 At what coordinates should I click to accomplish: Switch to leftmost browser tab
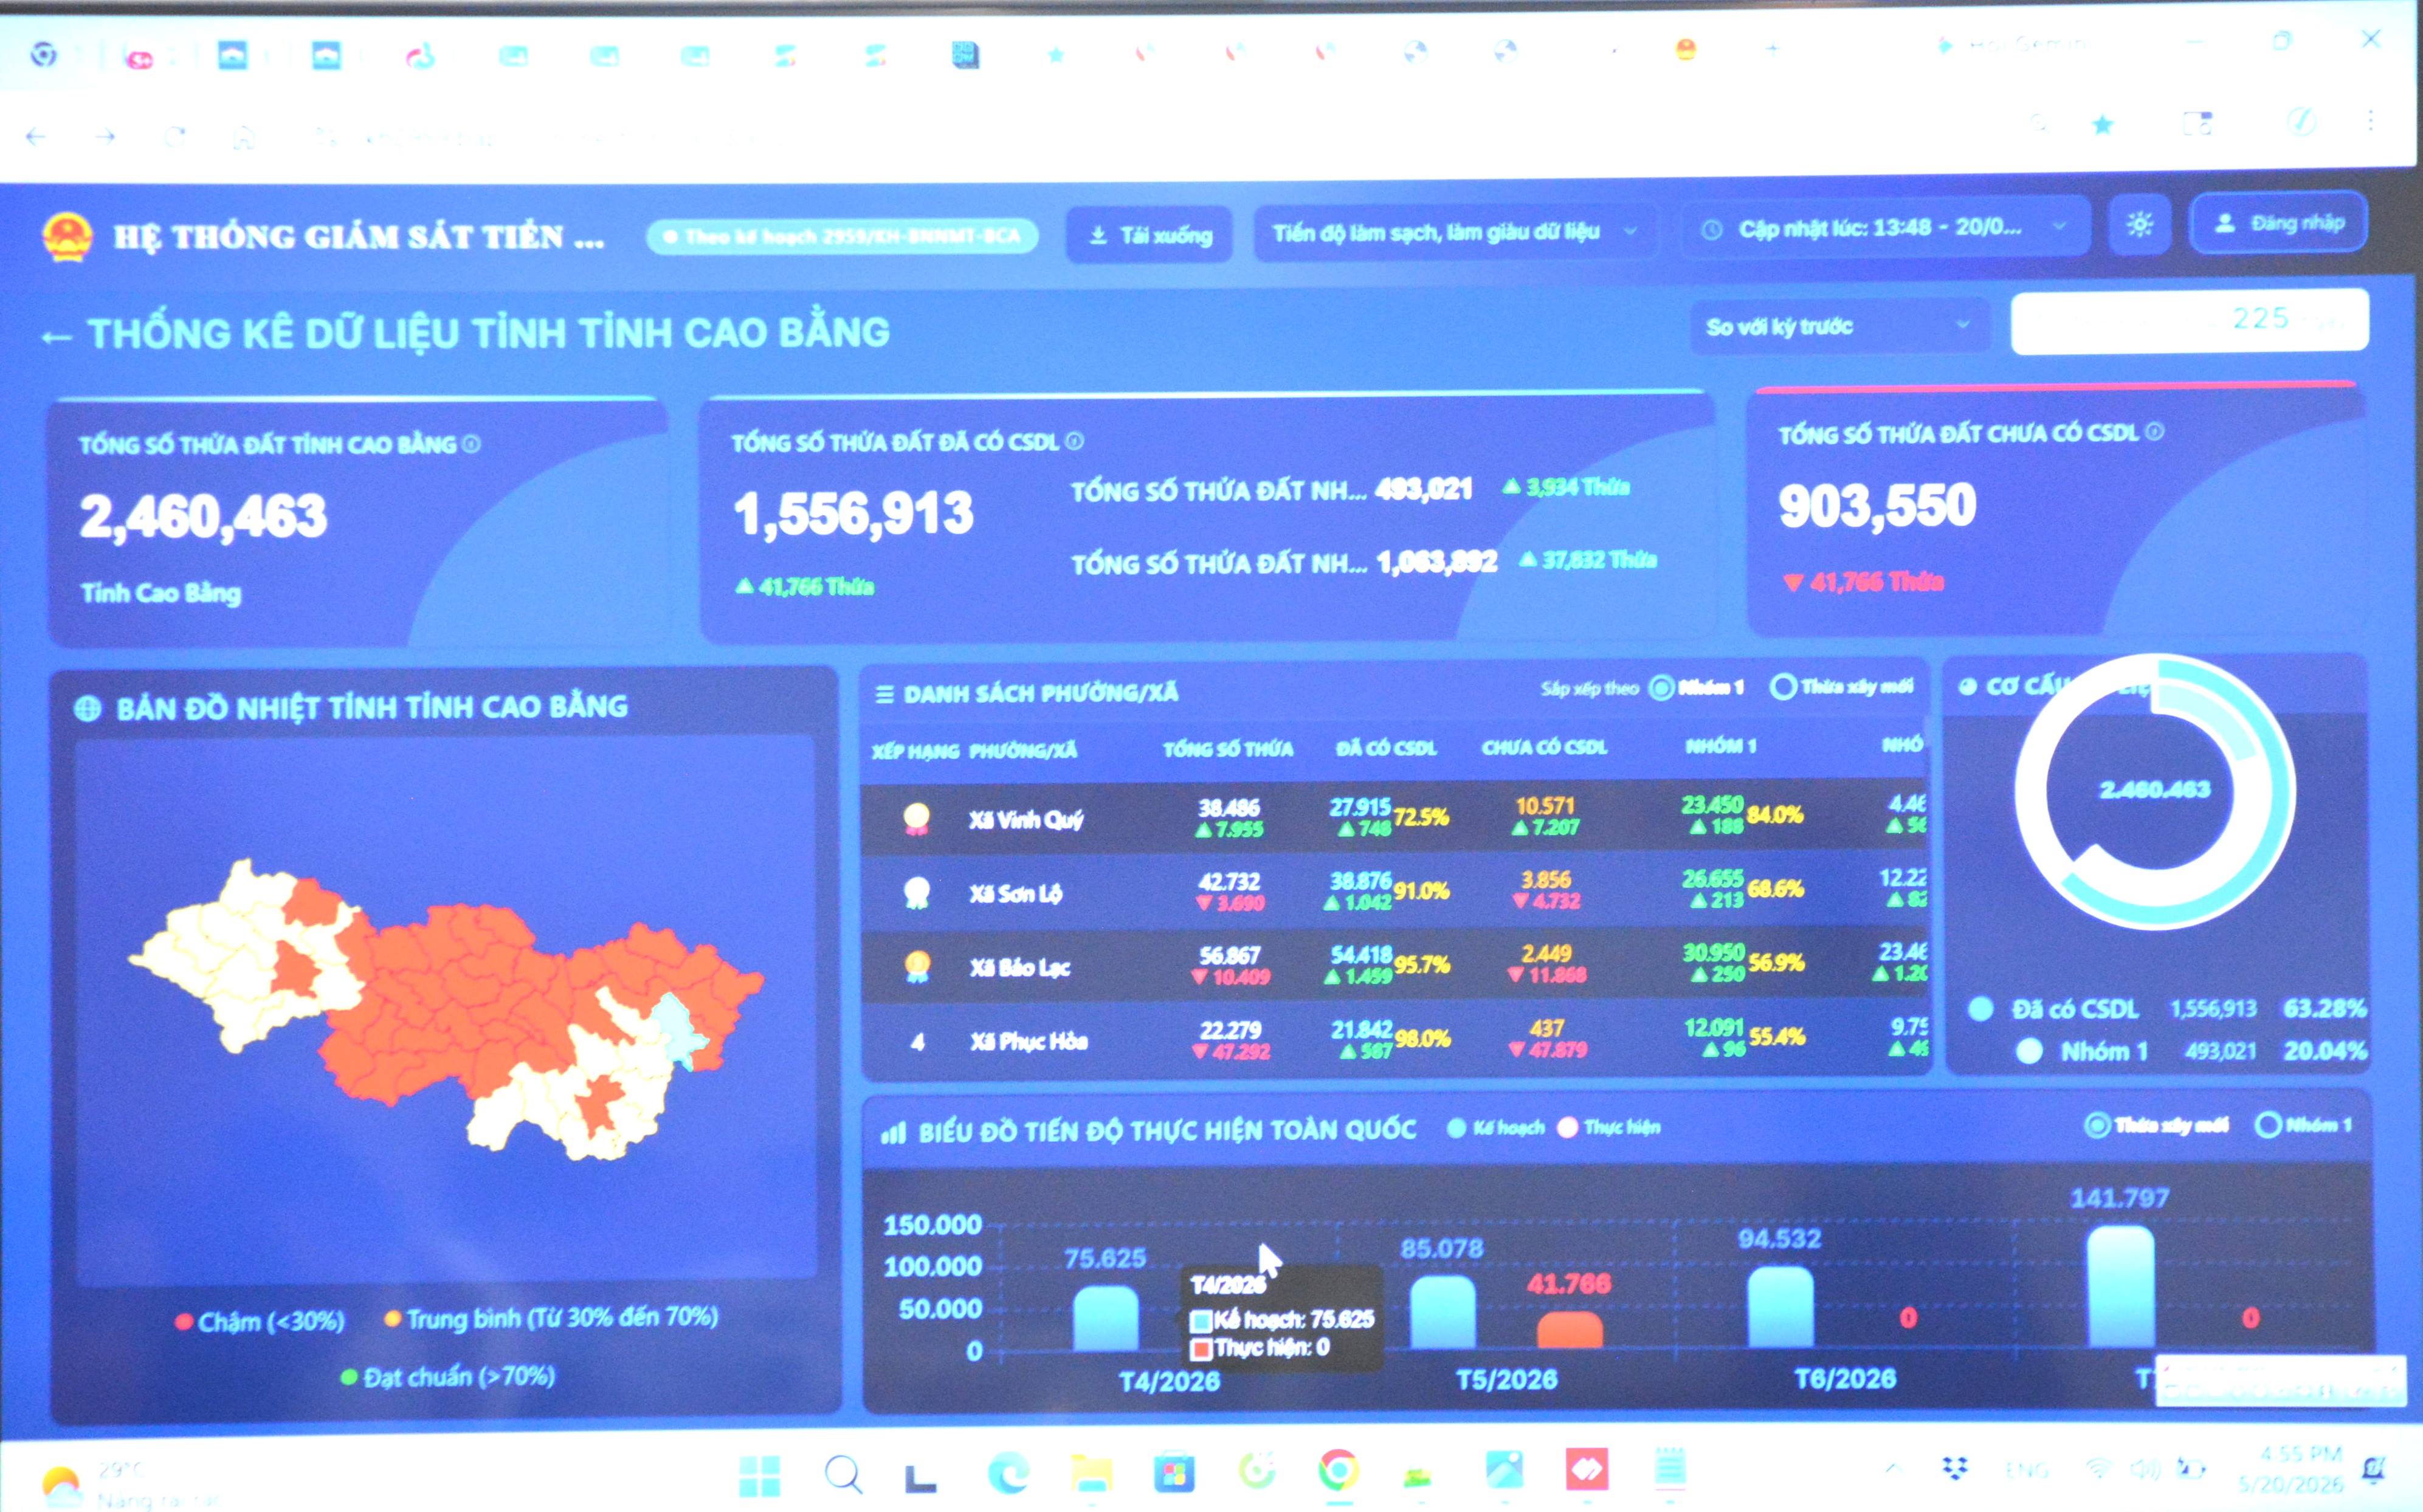click(44, 54)
